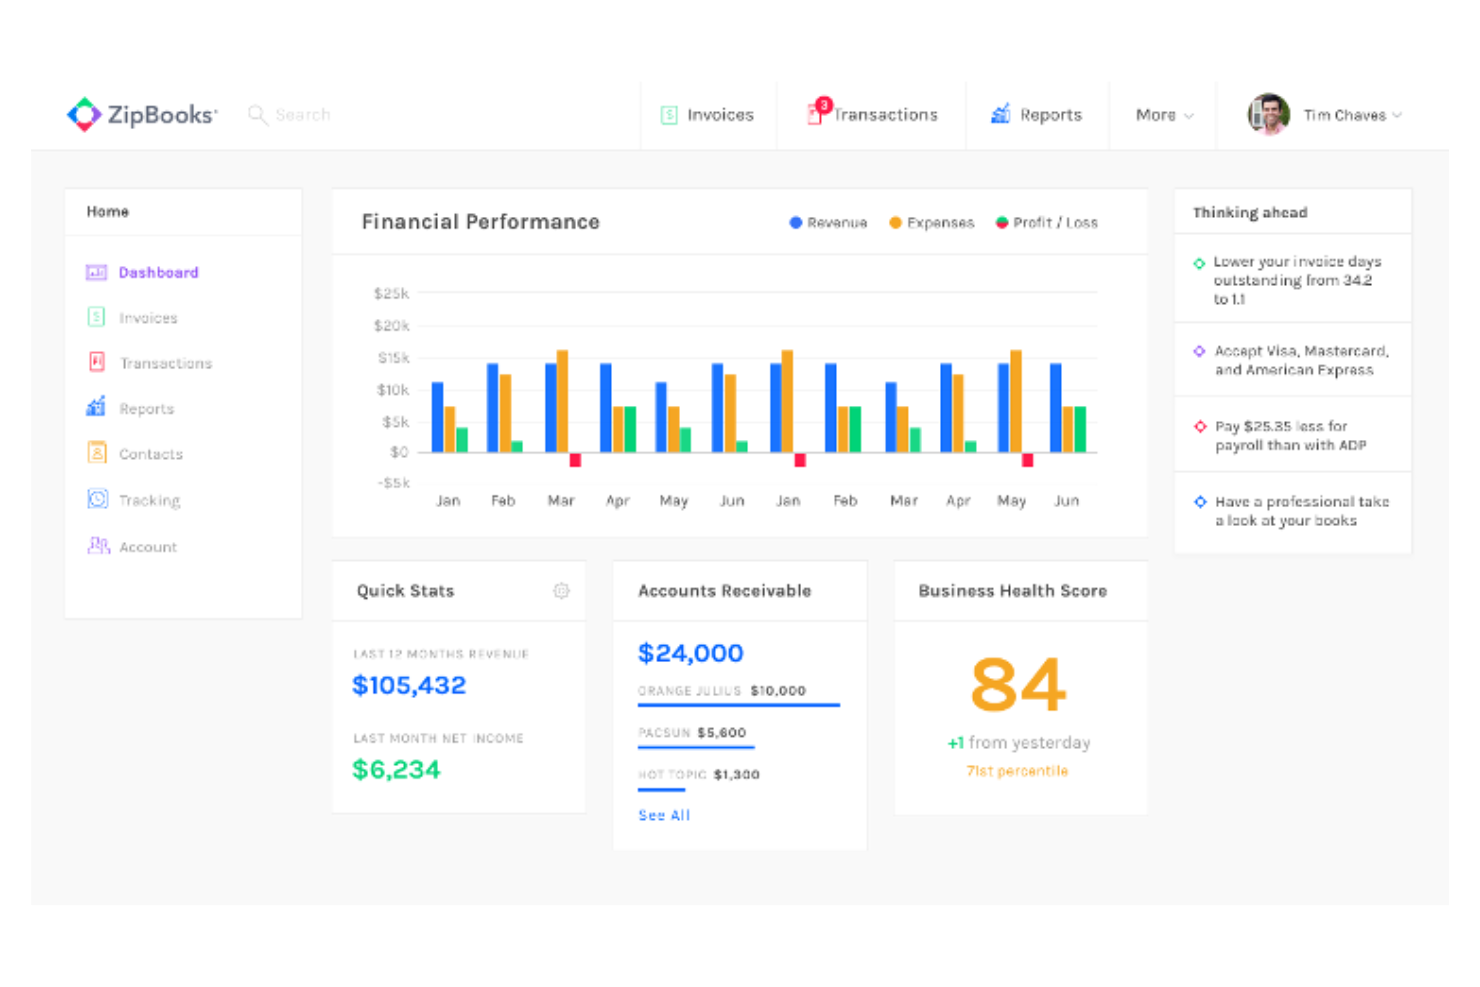Click the Orange Julius receivable progress bar
Screen dimensions: 1480x987
point(738,705)
